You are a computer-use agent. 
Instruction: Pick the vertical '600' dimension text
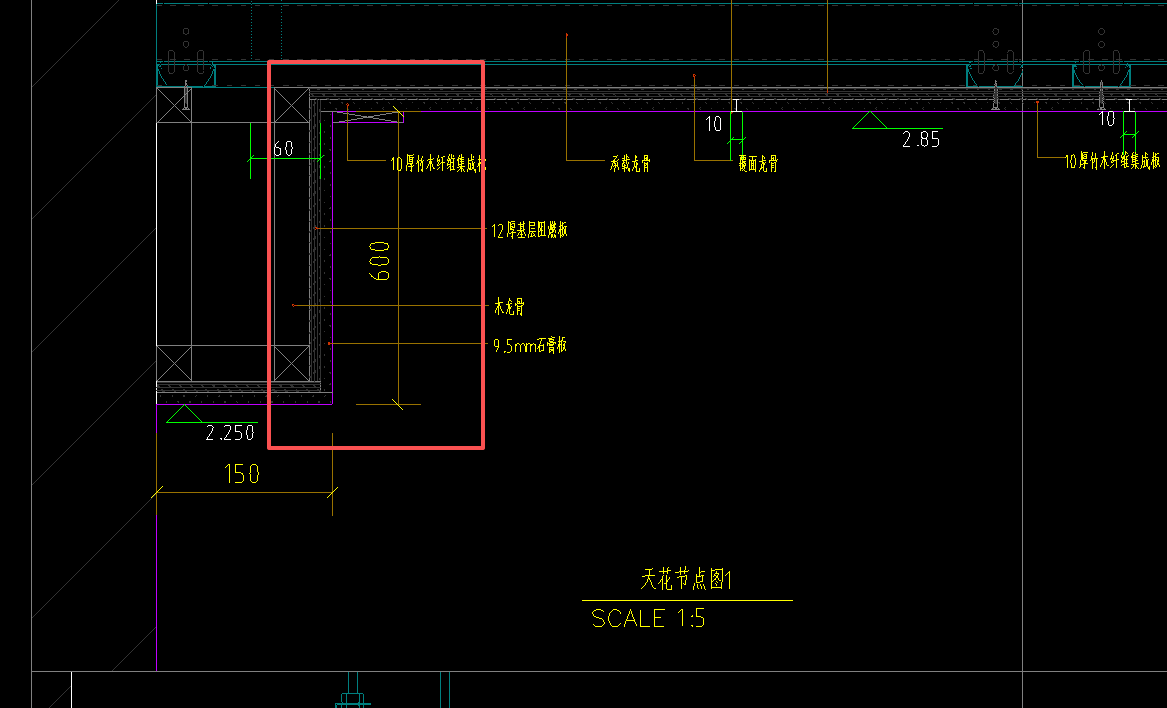coord(380,261)
